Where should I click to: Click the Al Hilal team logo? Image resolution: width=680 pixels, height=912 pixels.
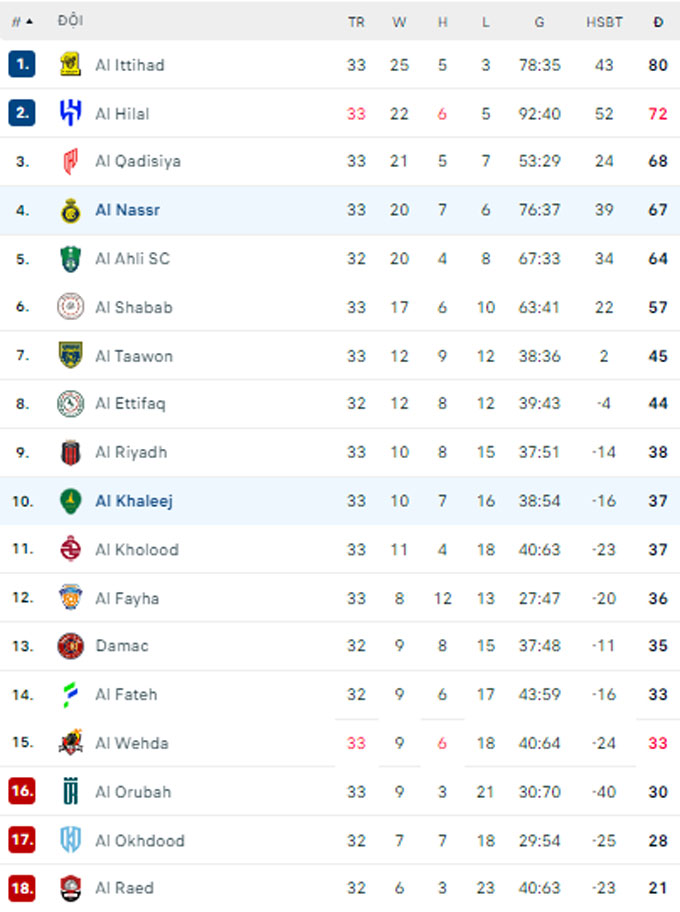tap(70, 113)
